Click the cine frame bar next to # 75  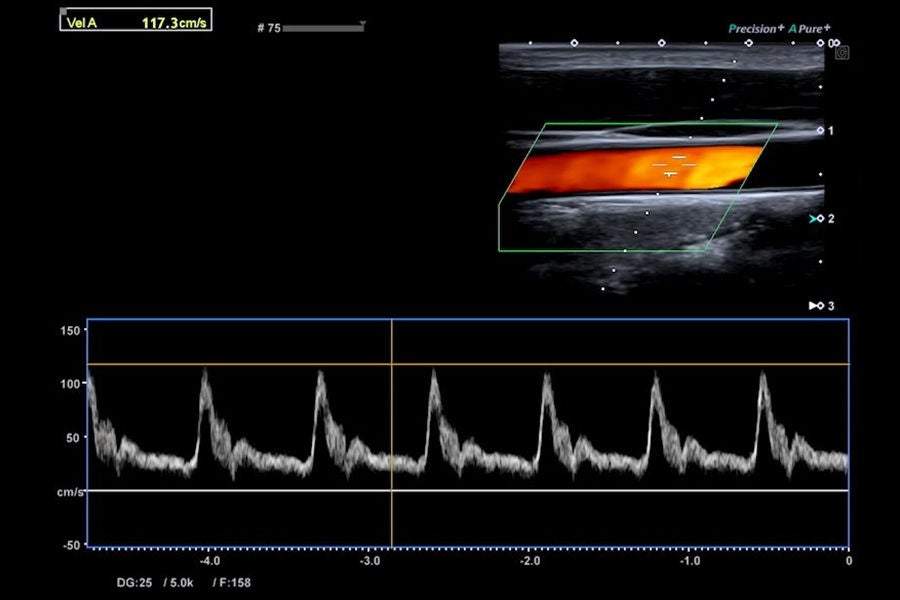[324, 28]
